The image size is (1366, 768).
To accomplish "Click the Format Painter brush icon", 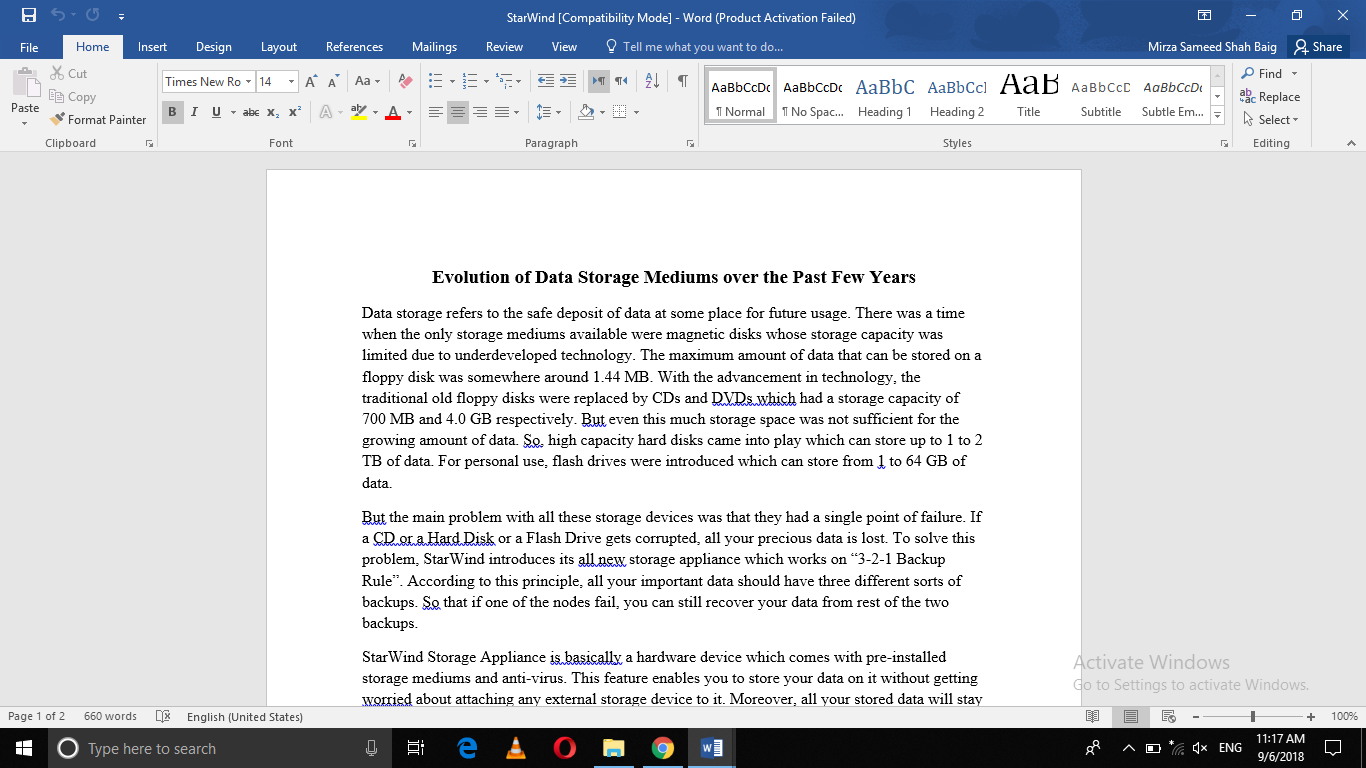I will coord(57,119).
